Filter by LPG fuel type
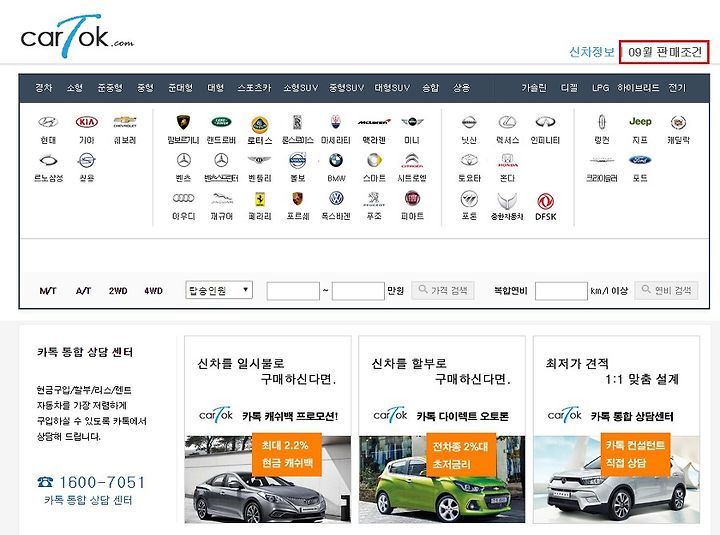The width and height of the screenshot is (720, 535). 601,87
